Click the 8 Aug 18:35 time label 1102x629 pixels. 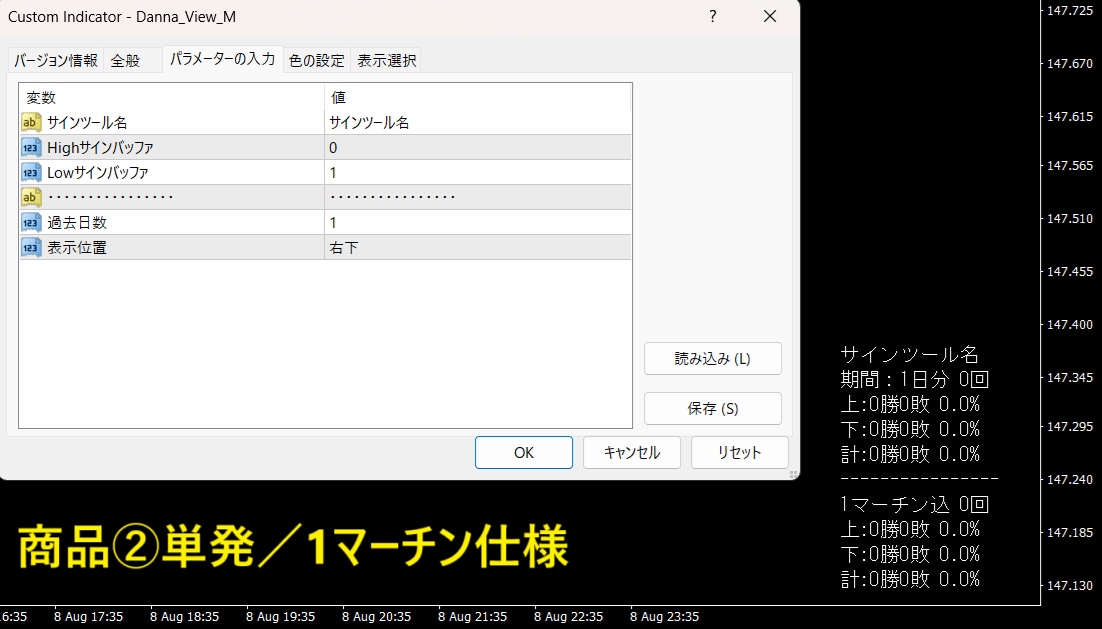[x=184, y=617]
